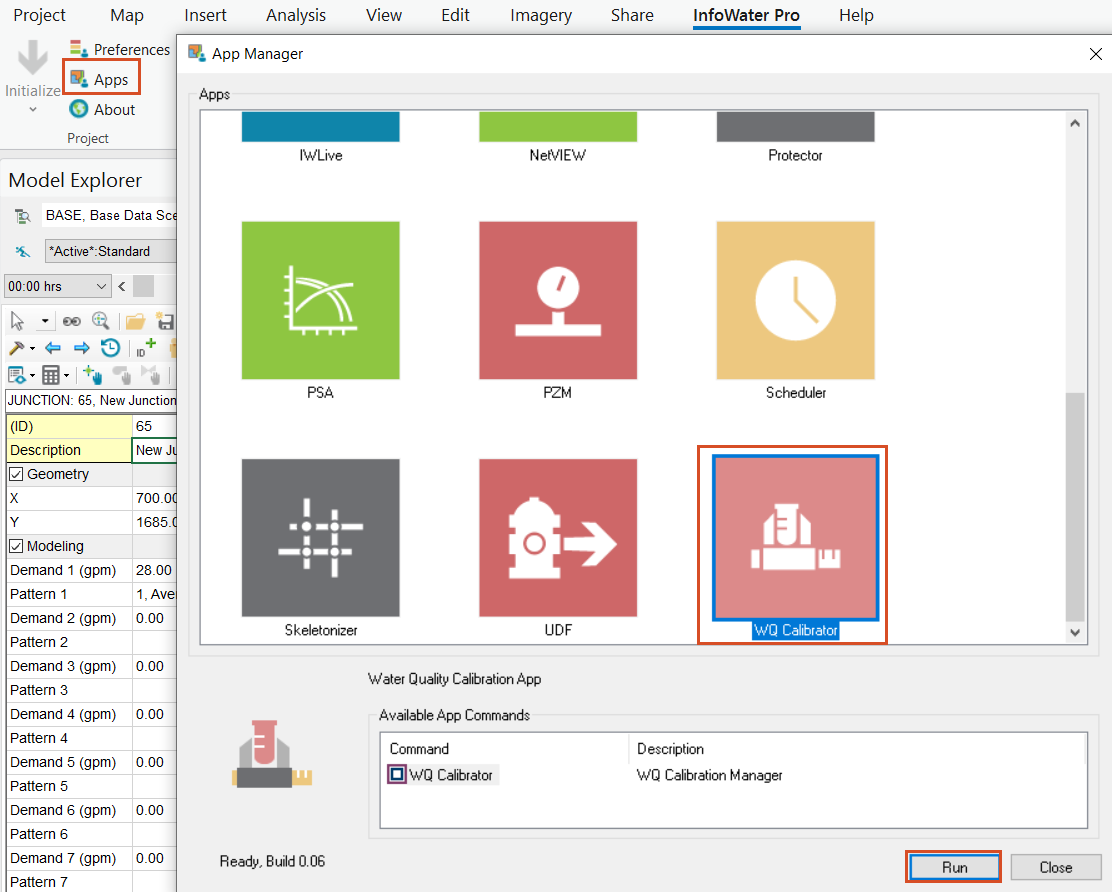The width and height of the screenshot is (1112, 892).
Task: Click the Initialize down-arrow icon
Action: [32, 57]
